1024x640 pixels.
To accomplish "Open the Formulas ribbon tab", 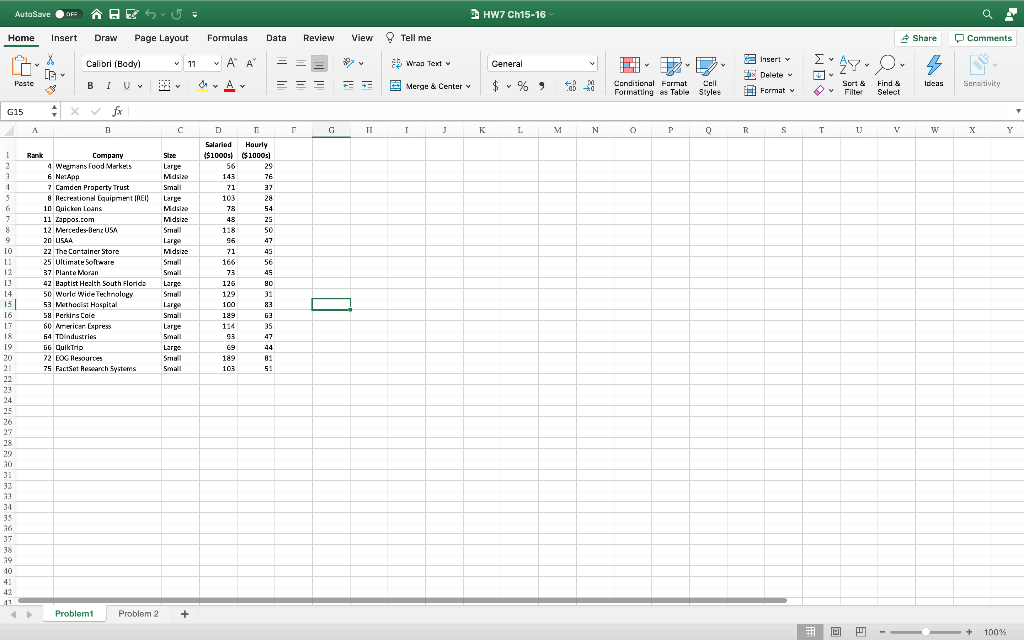I will (227, 38).
